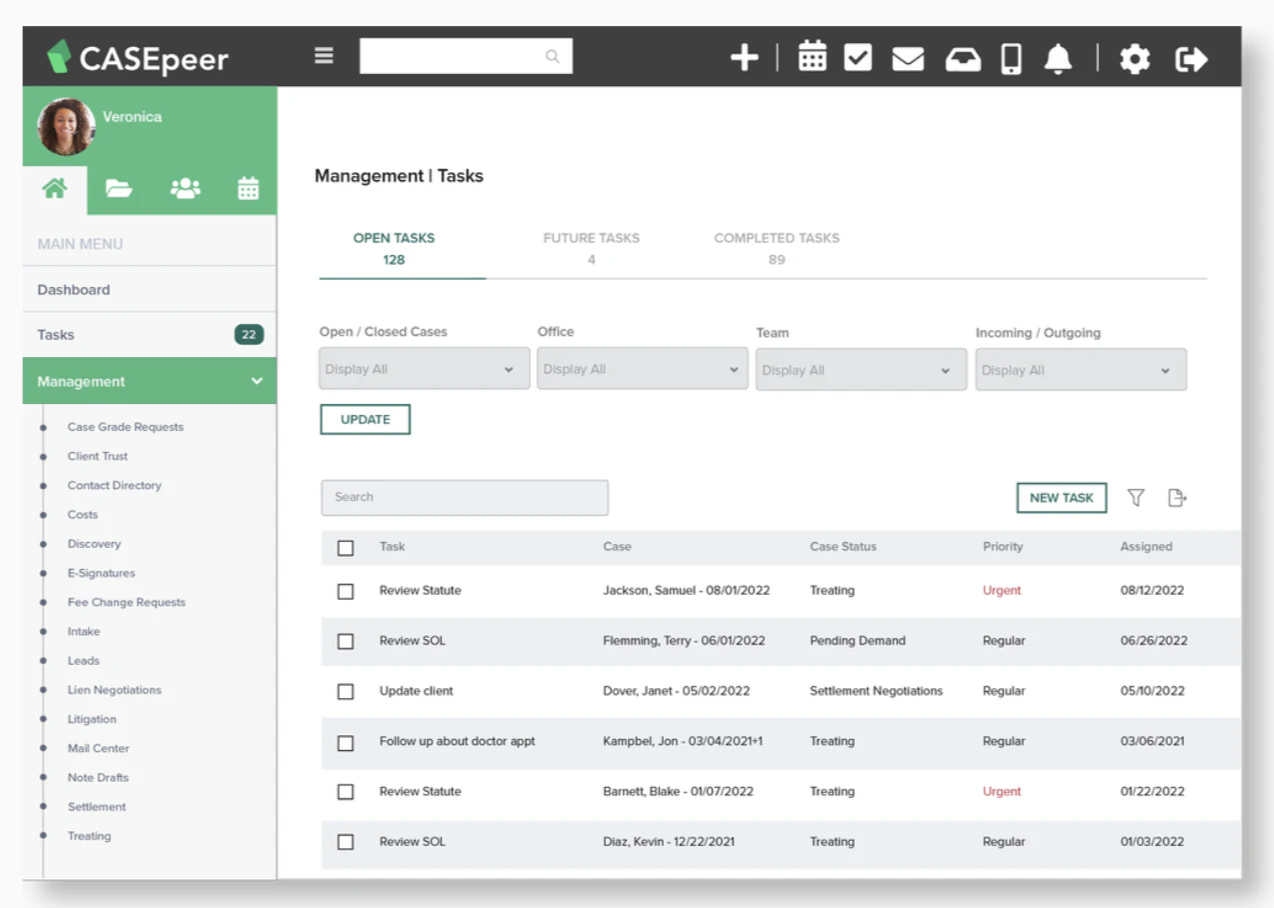Open the notifications bell icon
This screenshot has width=1274, height=908.
(x=1058, y=59)
